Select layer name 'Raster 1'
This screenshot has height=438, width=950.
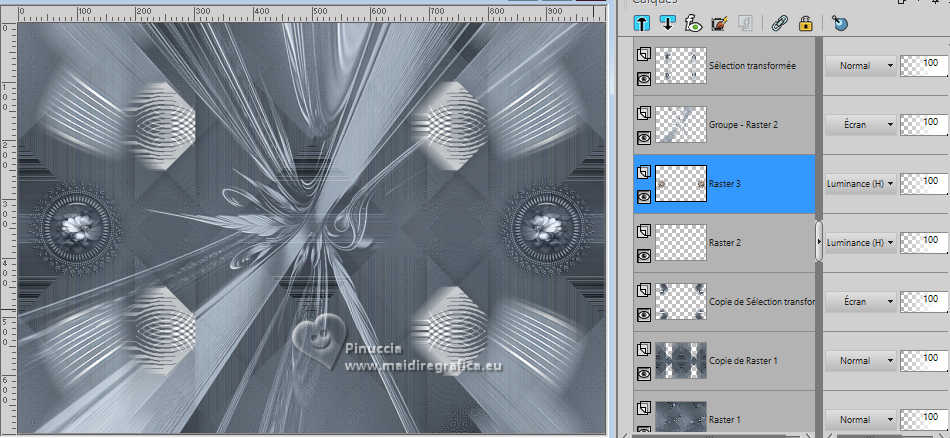[x=724, y=419]
